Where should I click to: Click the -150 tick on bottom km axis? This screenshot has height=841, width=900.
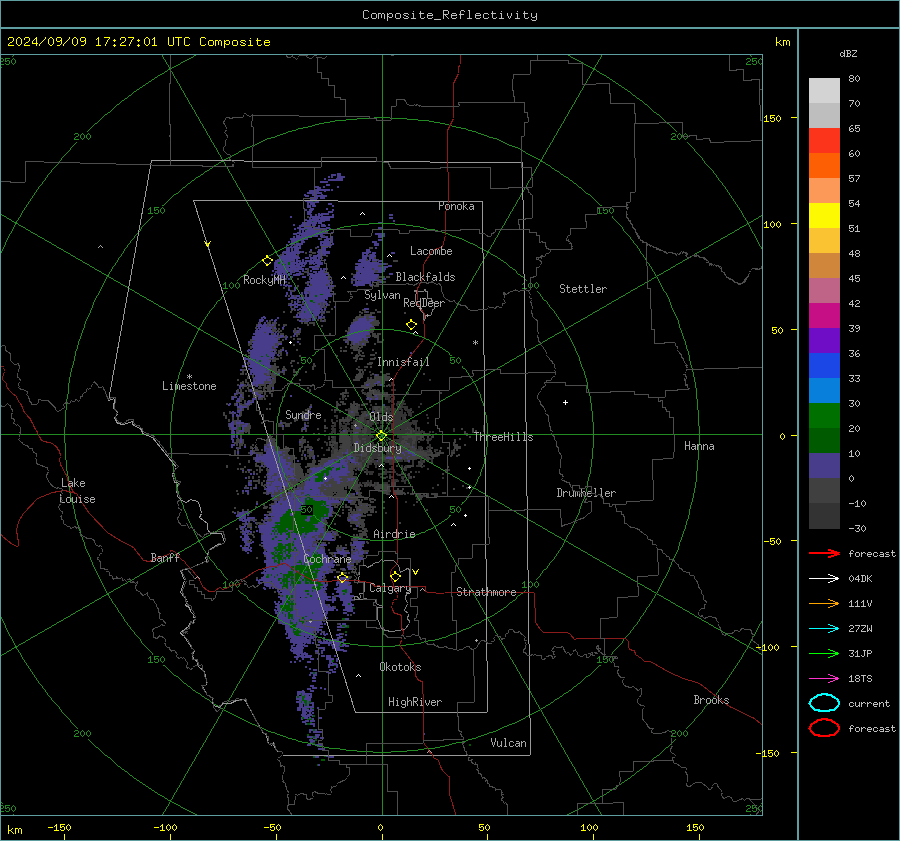click(x=59, y=827)
